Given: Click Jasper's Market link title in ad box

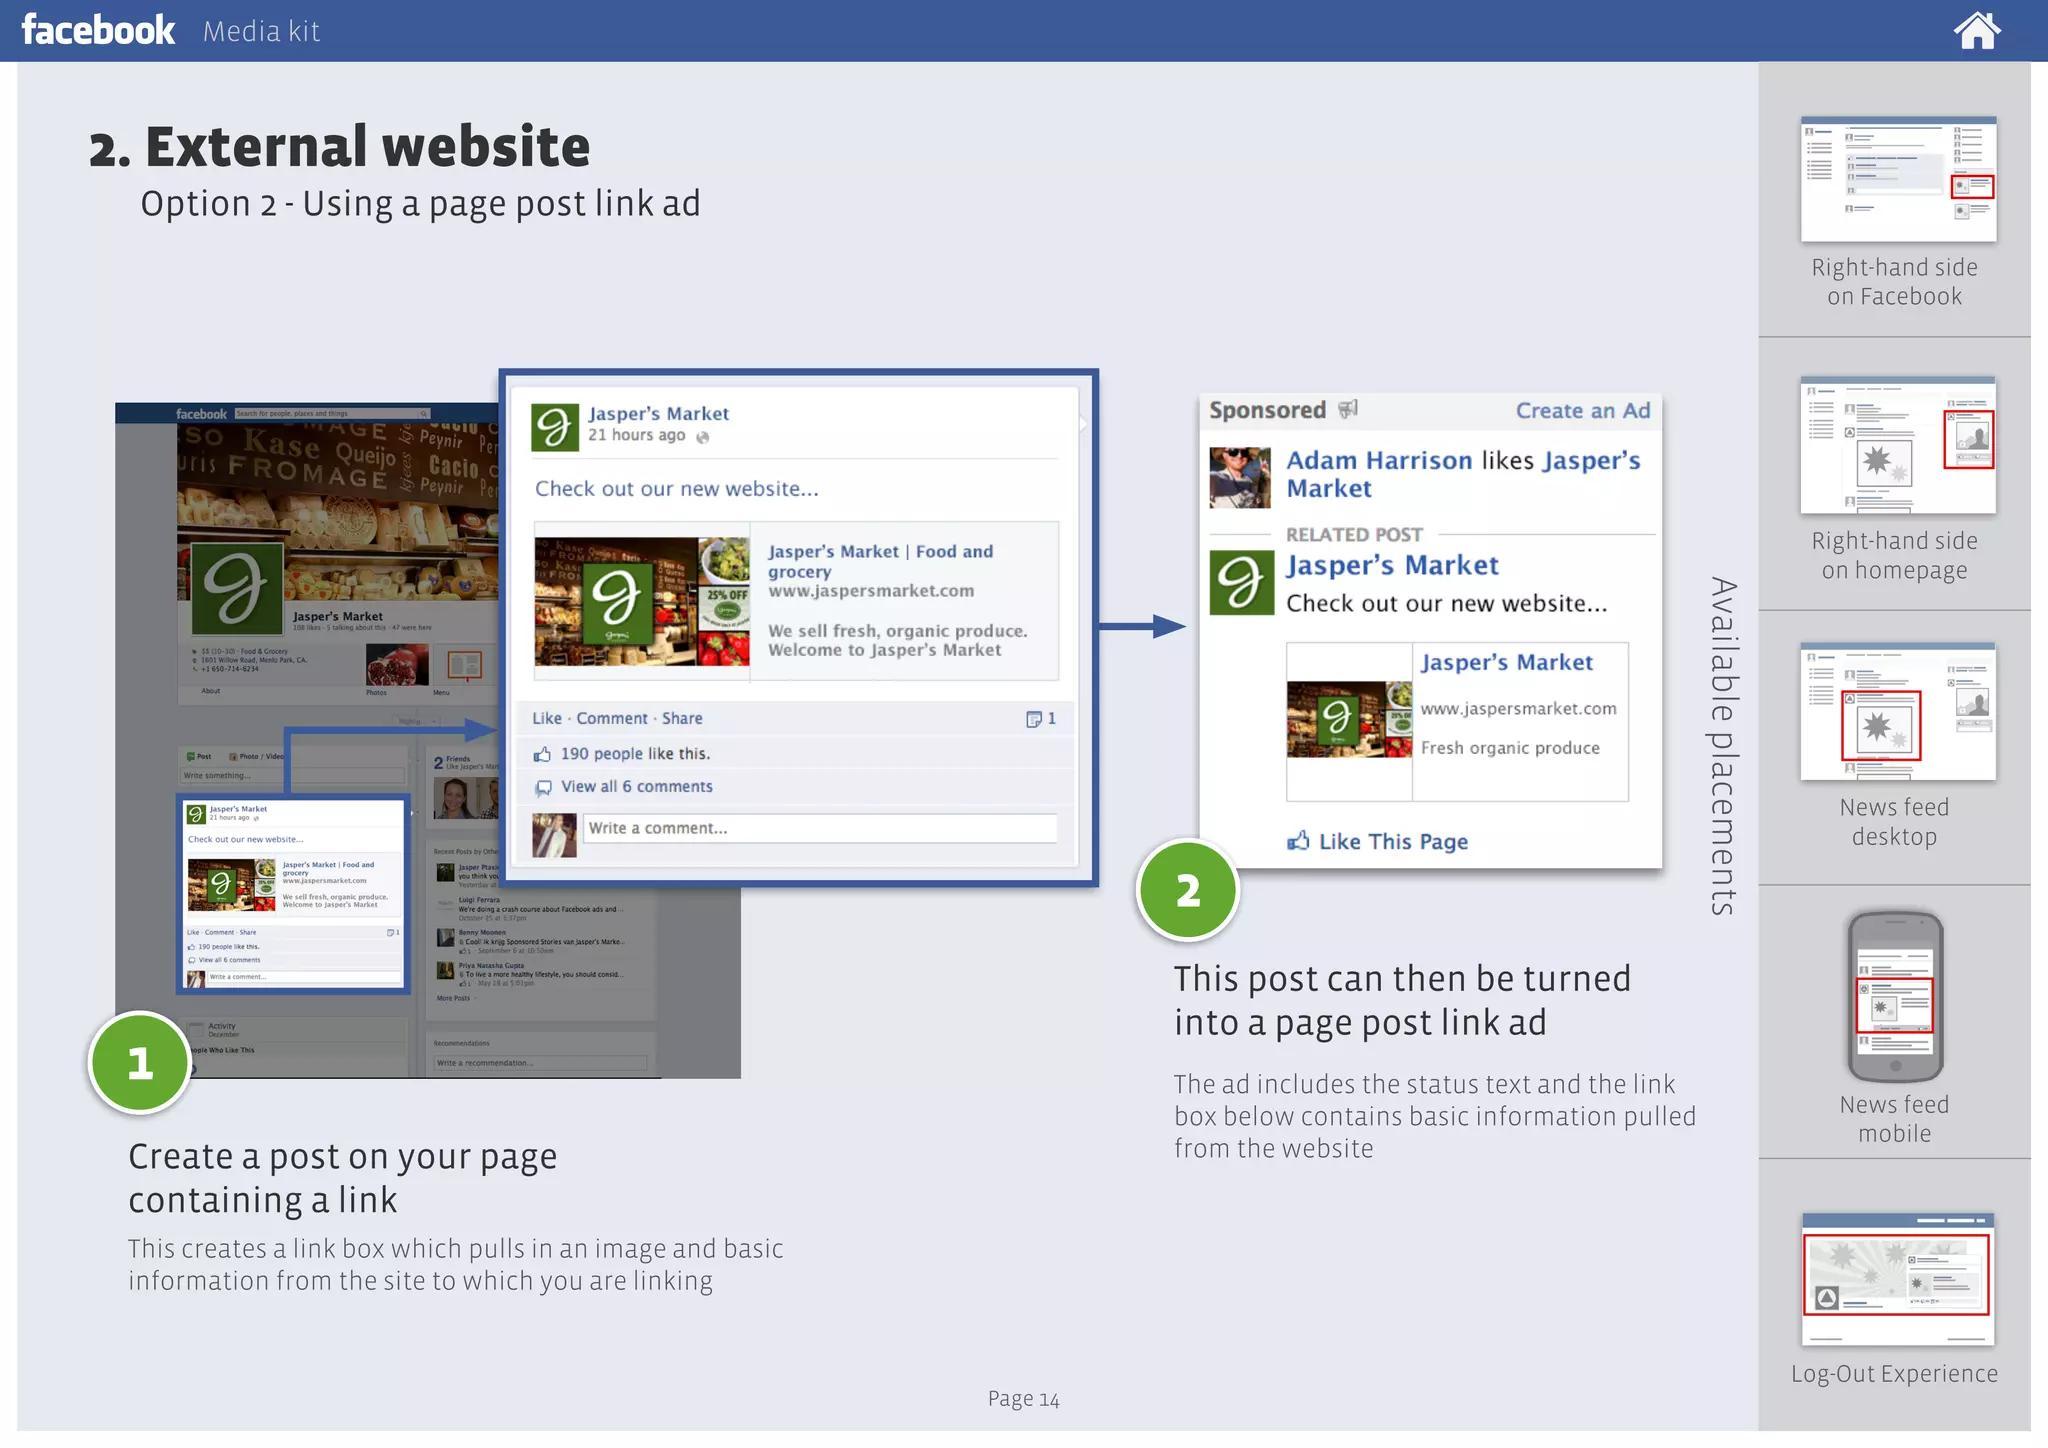Looking at the screenshot, I should click(1506, 662).
